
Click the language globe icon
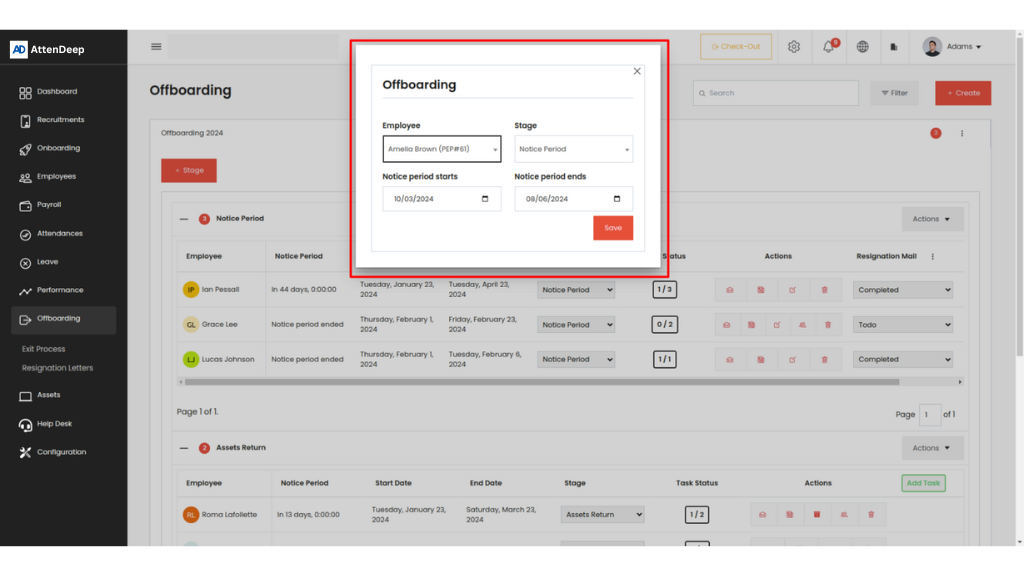[862, 47]
